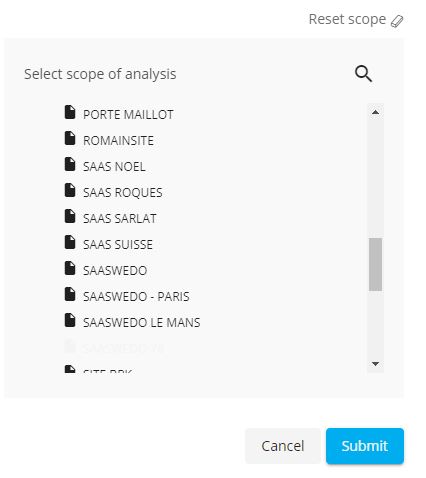Image resolution: width=426 pixels, height=478 pixels.
Task: Submit the selected scope
Action: tap(365, 446)
